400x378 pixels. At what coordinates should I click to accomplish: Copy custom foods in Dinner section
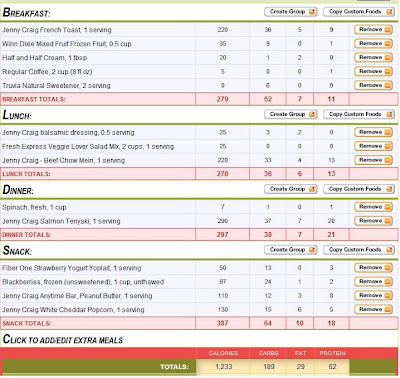[359, 189]
